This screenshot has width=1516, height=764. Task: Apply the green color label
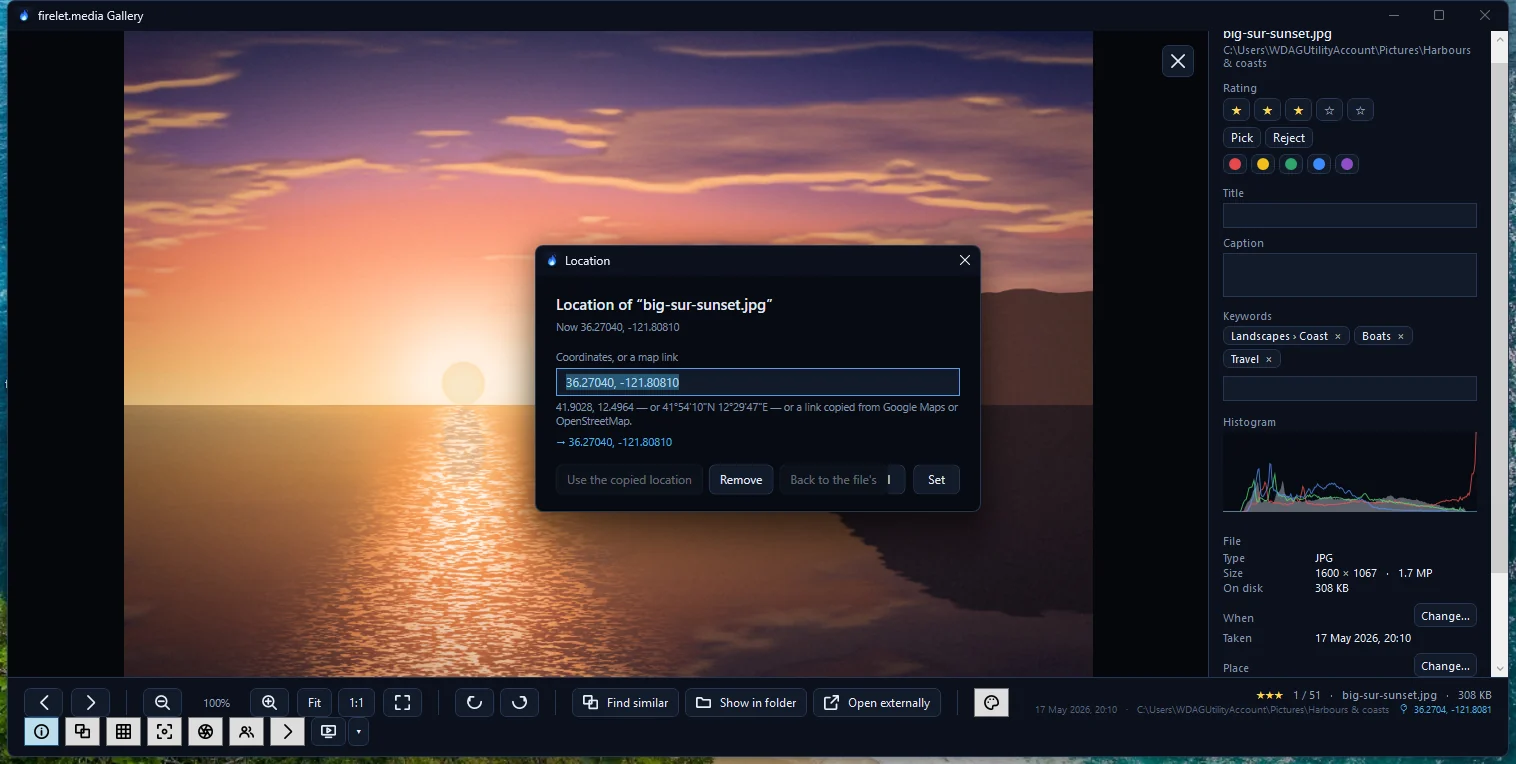[1291, 164]
